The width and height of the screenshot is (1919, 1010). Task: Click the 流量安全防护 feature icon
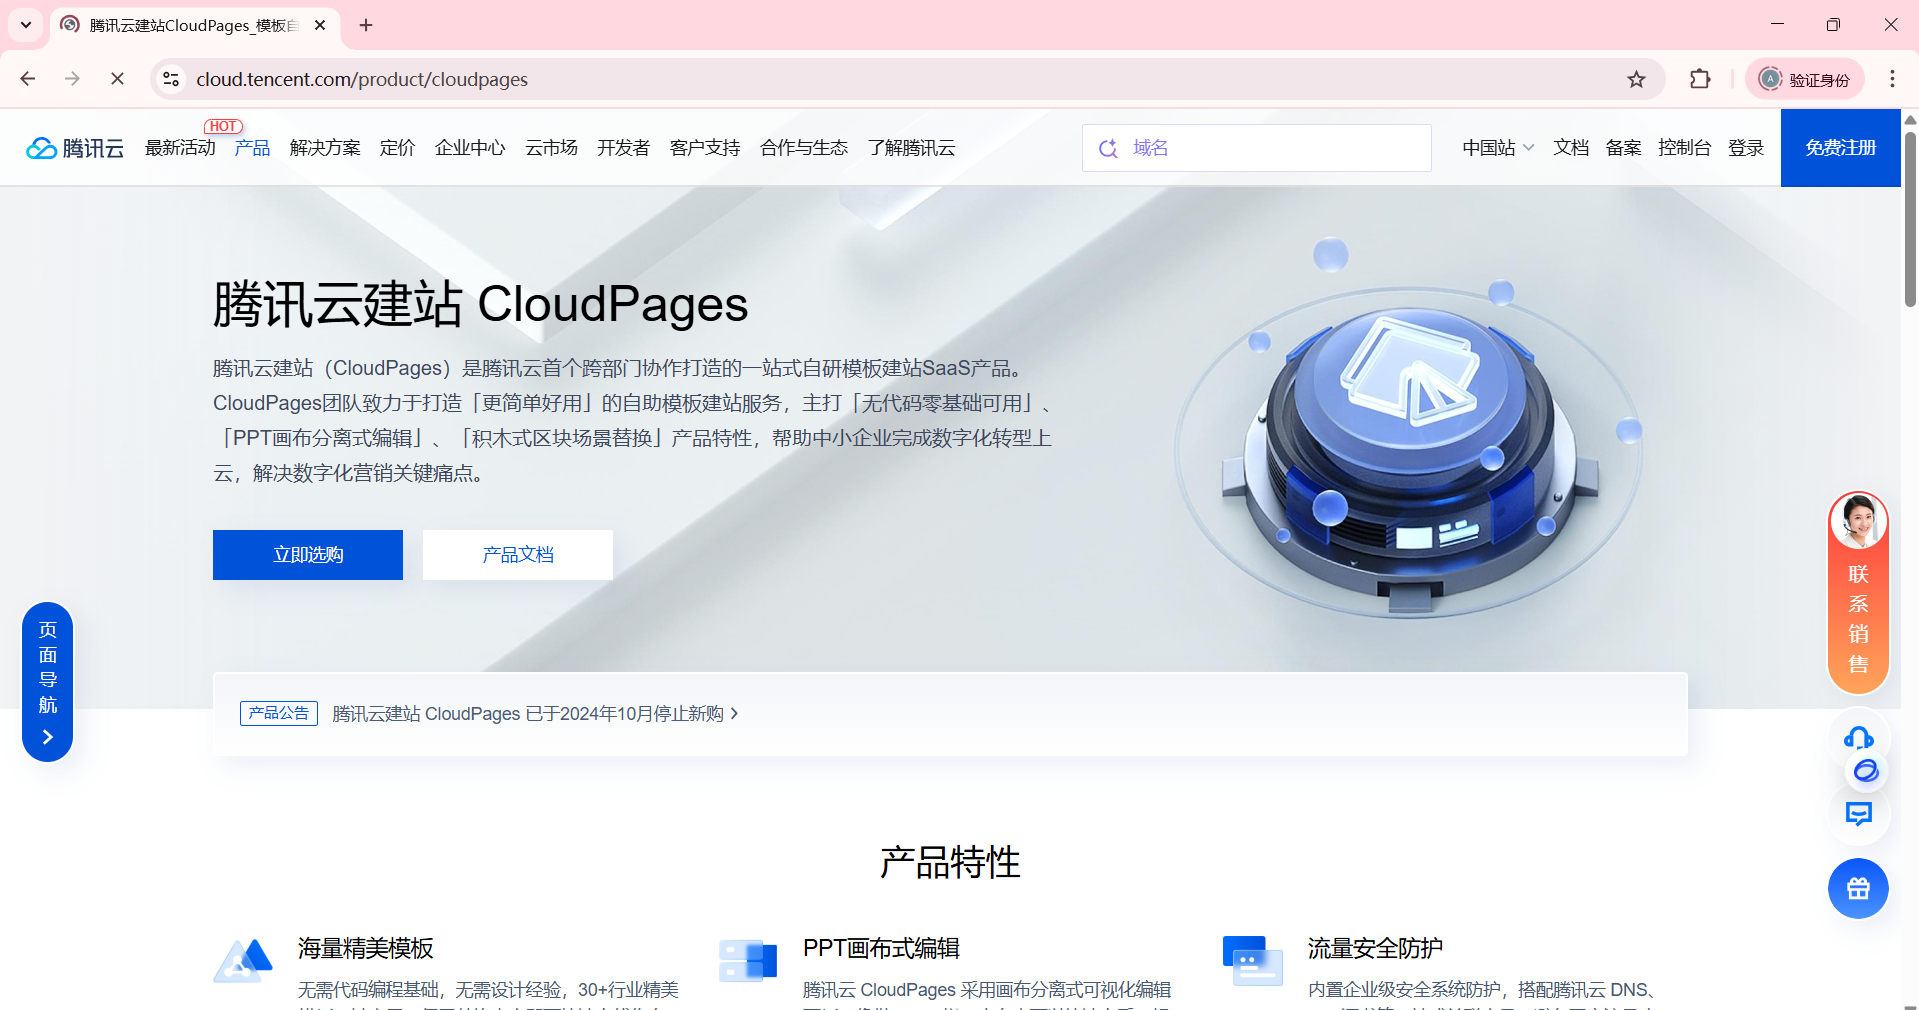click(x=1252, y=961)
